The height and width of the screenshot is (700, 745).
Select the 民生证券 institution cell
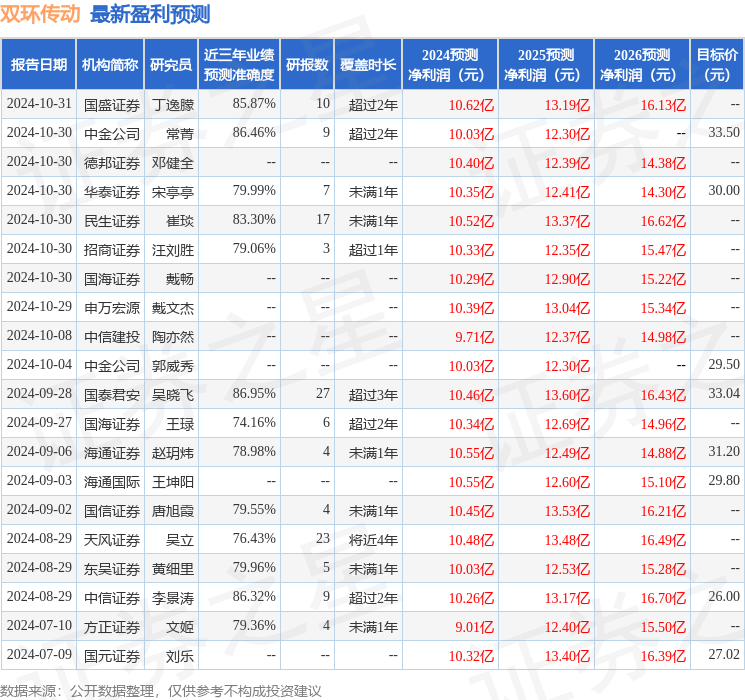click(x=112, y=221)
